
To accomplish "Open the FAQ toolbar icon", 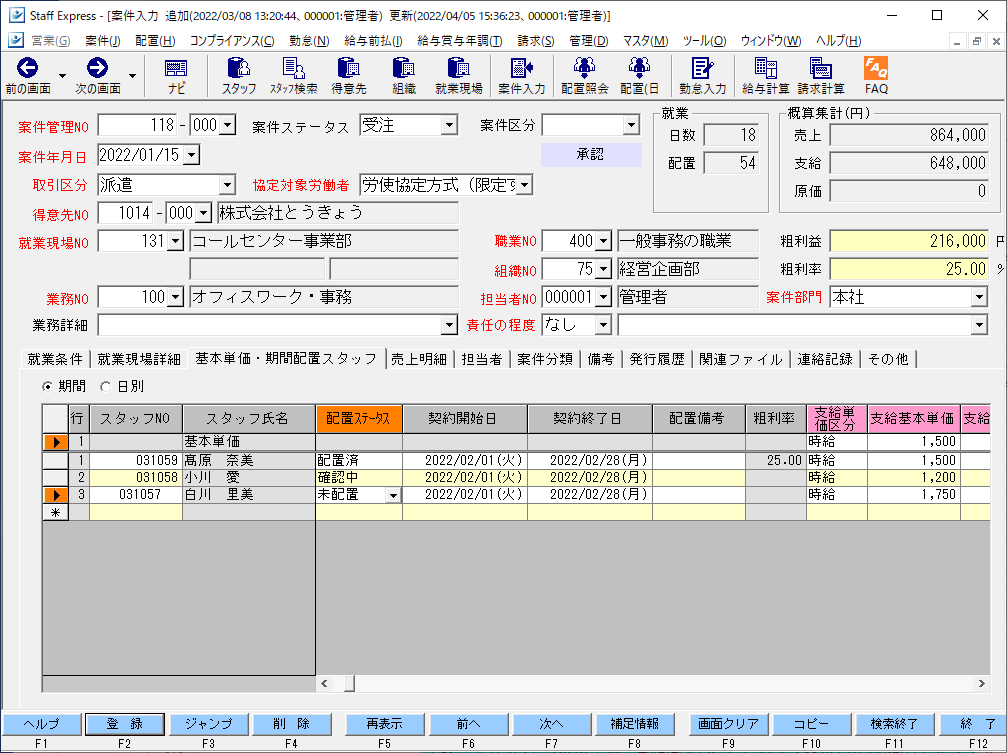I will pos(875,75).
